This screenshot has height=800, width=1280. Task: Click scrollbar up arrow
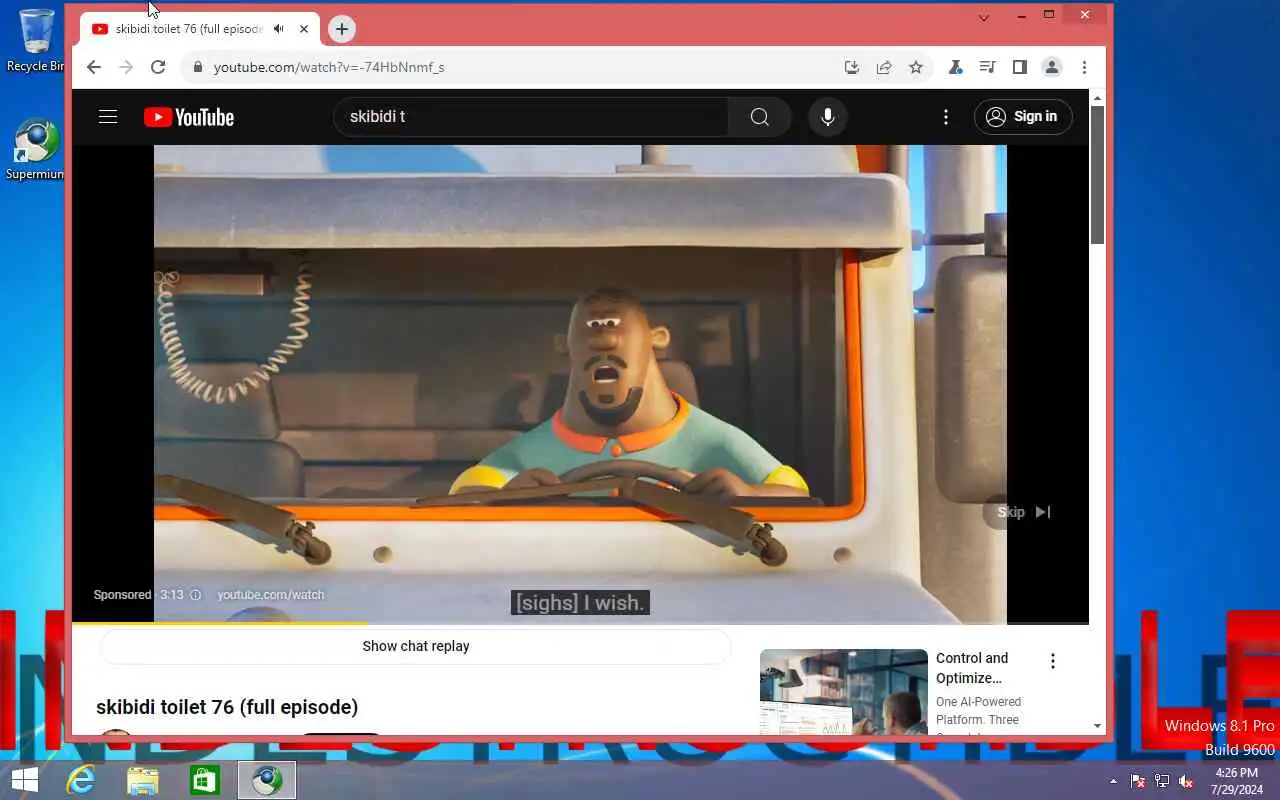tap(1097, 97)
